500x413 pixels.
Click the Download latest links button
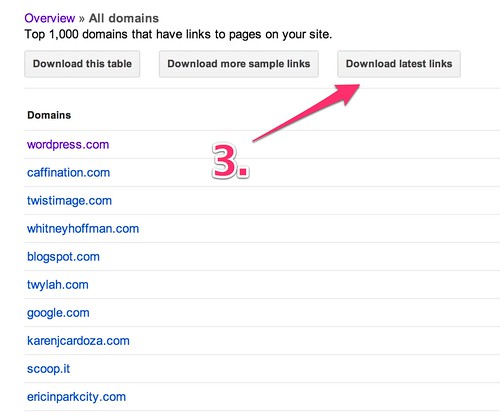399,64
